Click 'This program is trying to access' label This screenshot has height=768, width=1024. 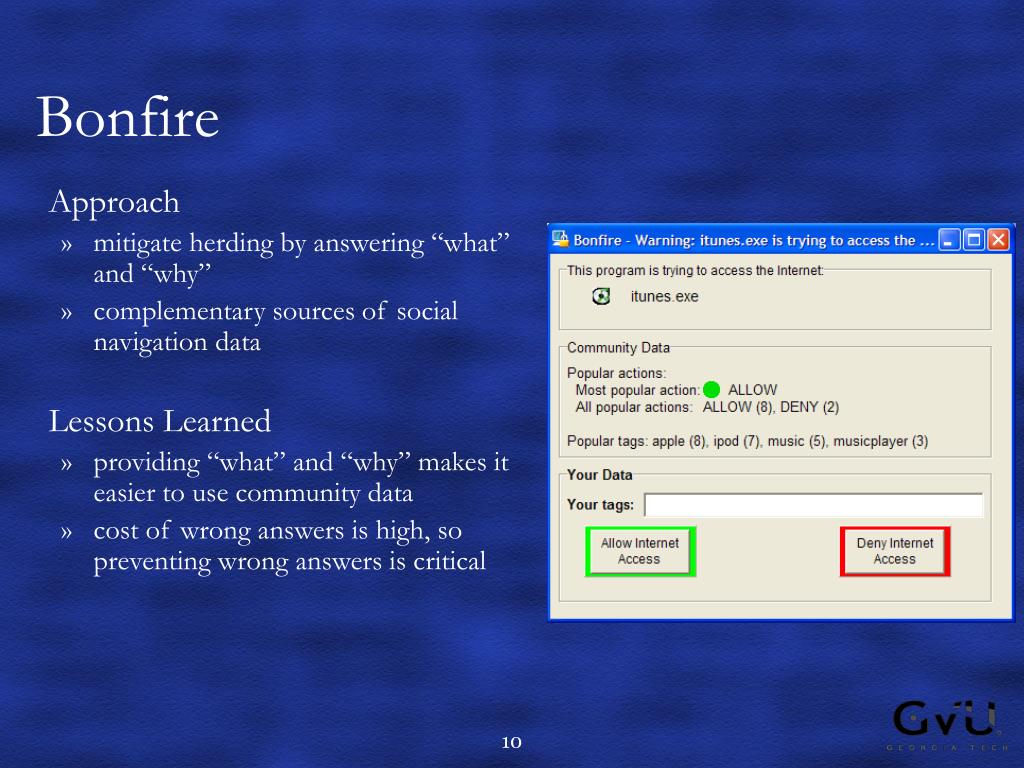point(695,270)
